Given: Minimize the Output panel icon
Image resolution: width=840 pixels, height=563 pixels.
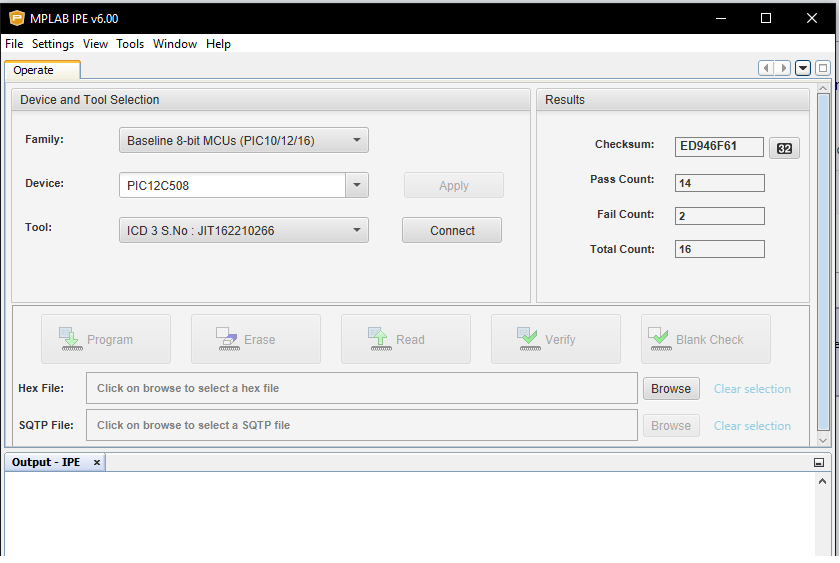Looking at the screenshot, I should [819, 462].
